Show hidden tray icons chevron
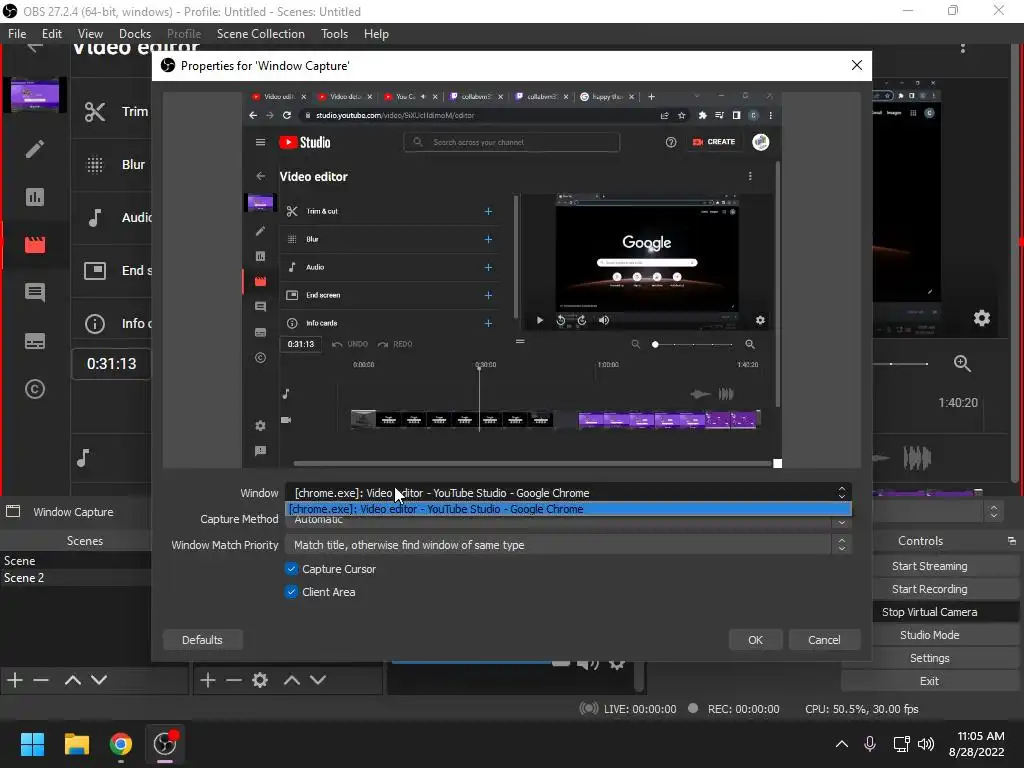 point(842,744)
